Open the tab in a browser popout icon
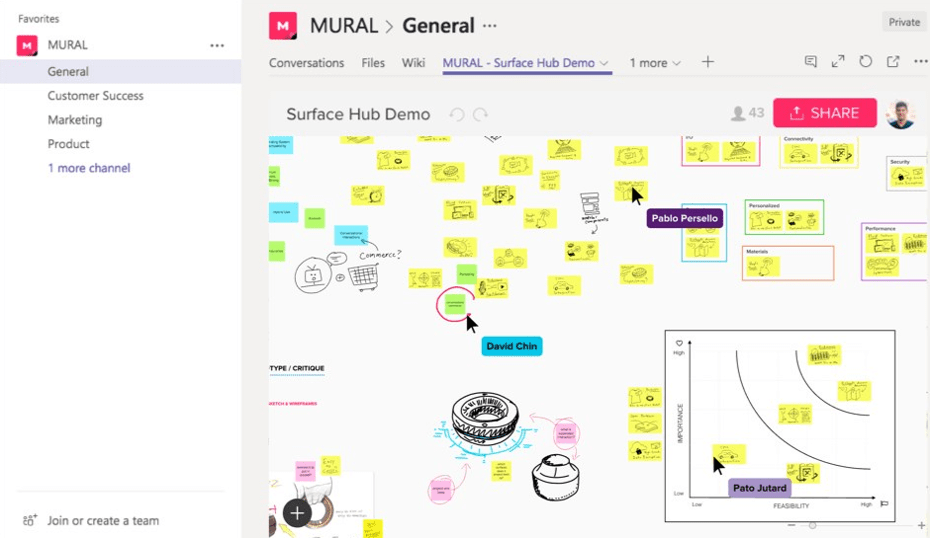This screenshot has height=538, width=930. click(x=893, y=61)
